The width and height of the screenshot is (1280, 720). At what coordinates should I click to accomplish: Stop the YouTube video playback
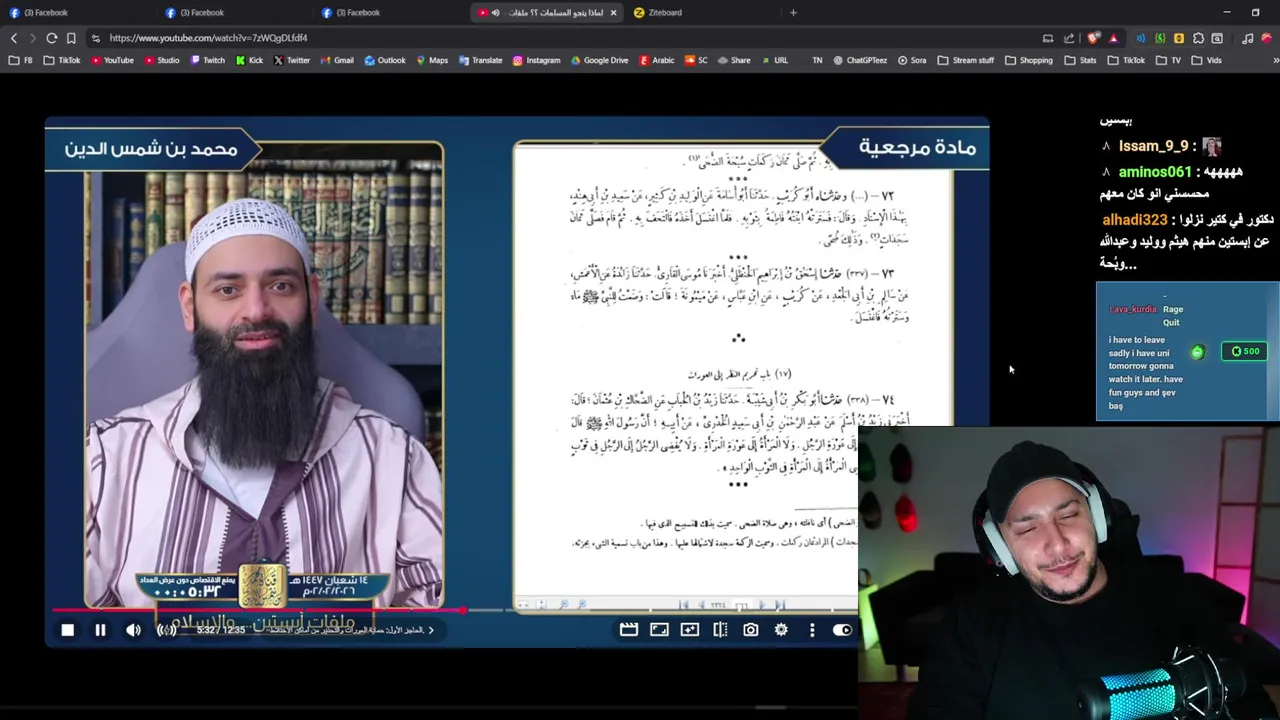point(67,630)
